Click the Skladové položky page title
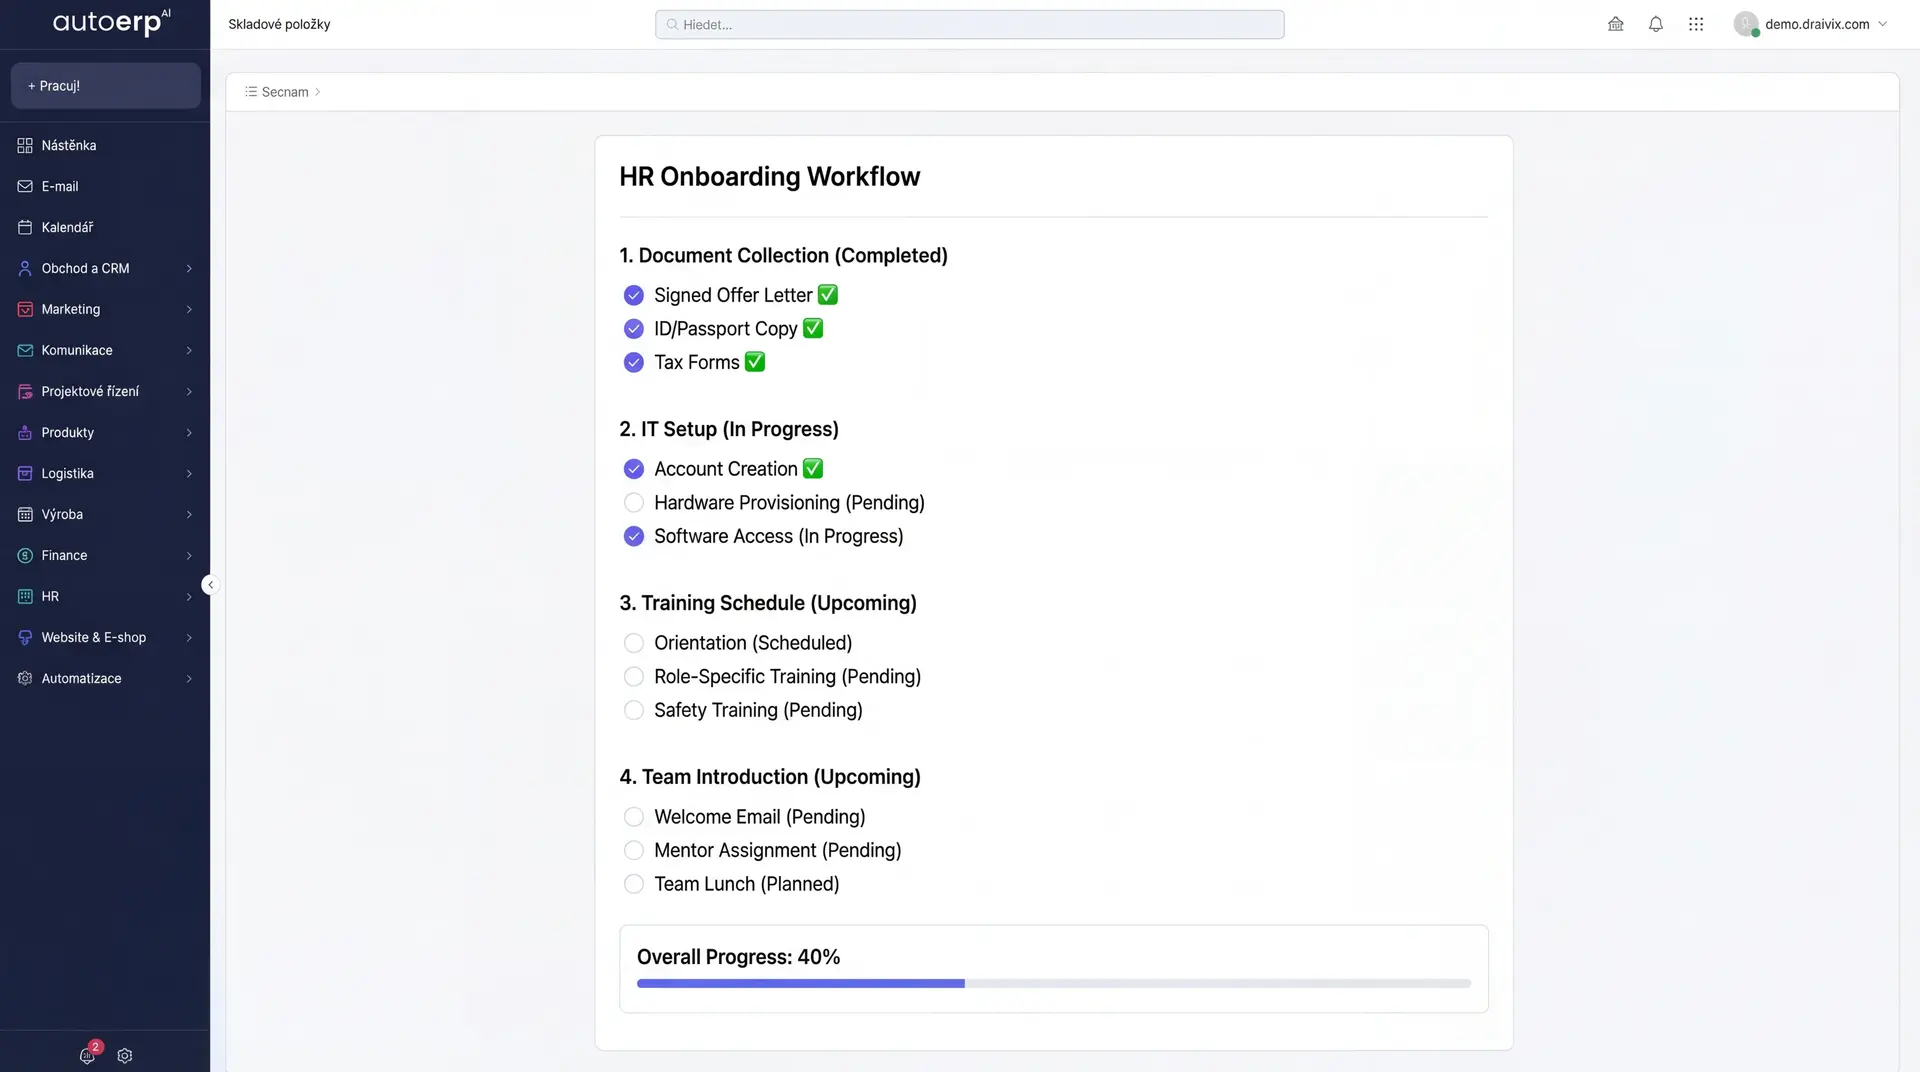 (x=279, y=24)
